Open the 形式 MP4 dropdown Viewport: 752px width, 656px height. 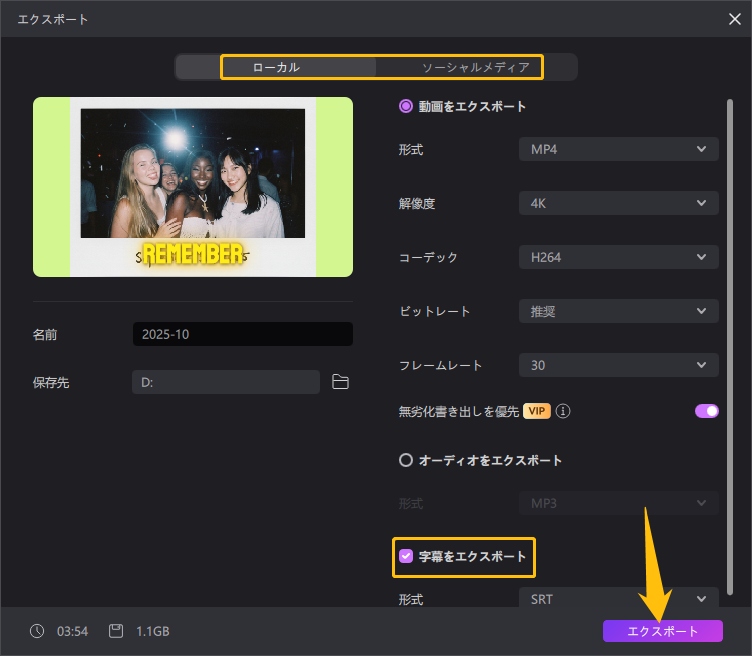point(618,150)
